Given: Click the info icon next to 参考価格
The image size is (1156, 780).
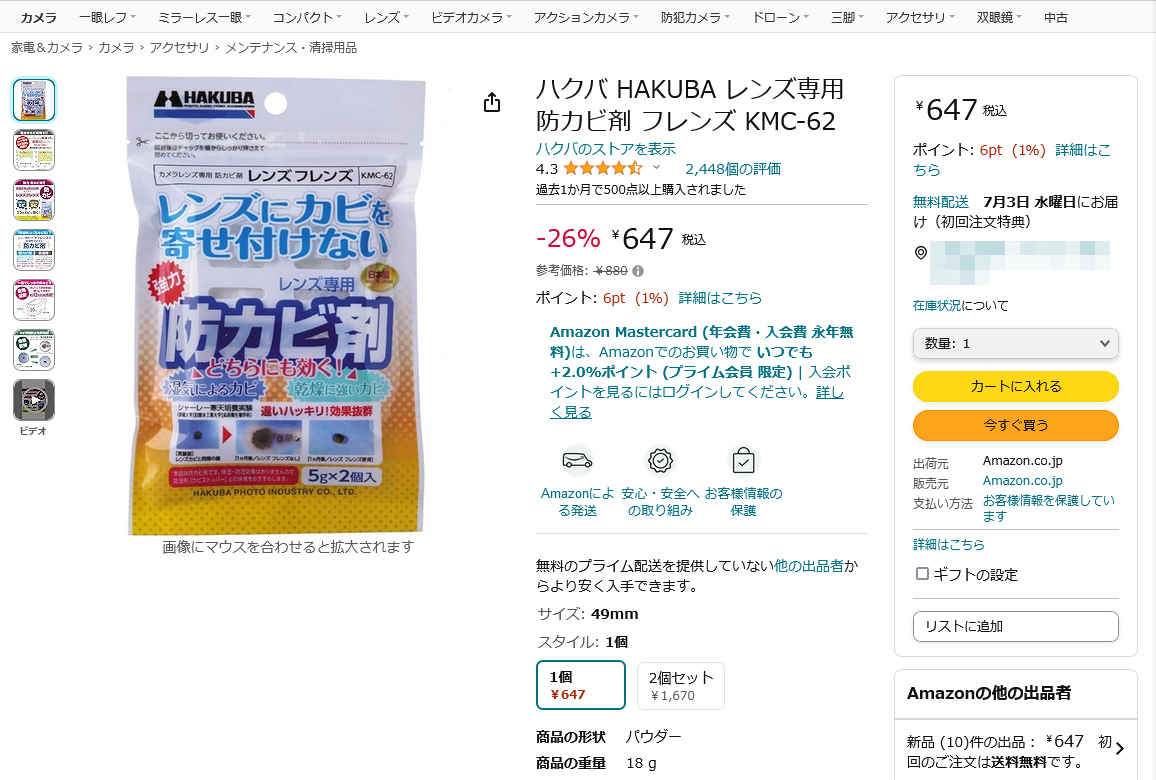Looking at the screenshot, I should pos(638,271).
